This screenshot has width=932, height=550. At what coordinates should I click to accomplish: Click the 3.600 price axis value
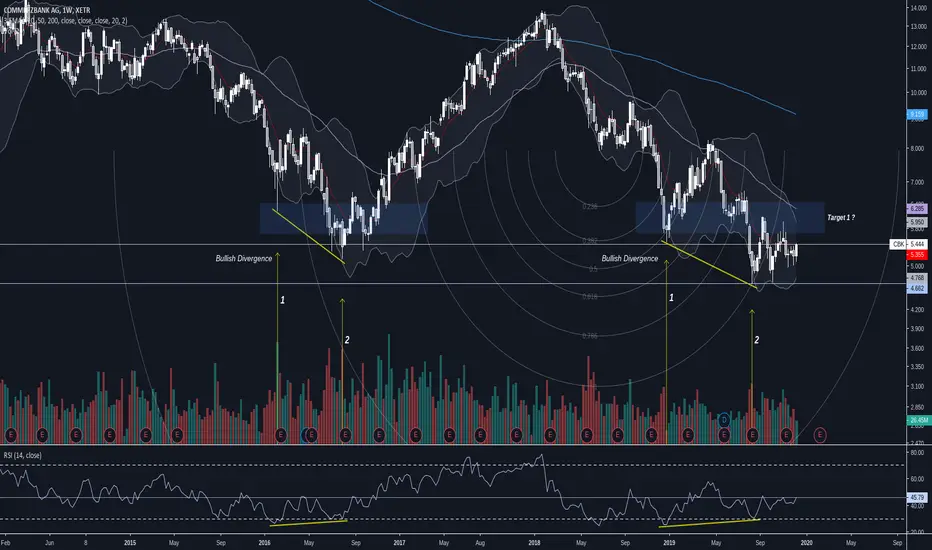[x=918, y=348]
